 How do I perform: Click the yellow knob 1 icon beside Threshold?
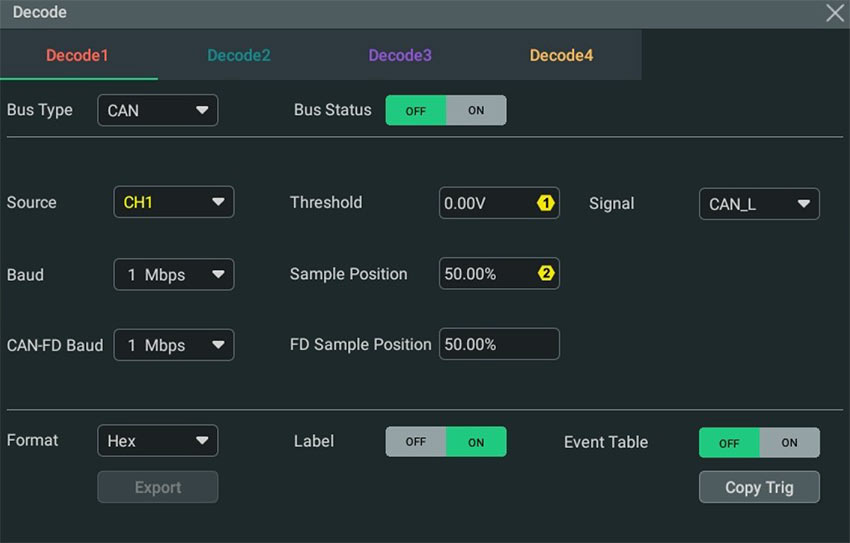(545, 203)
